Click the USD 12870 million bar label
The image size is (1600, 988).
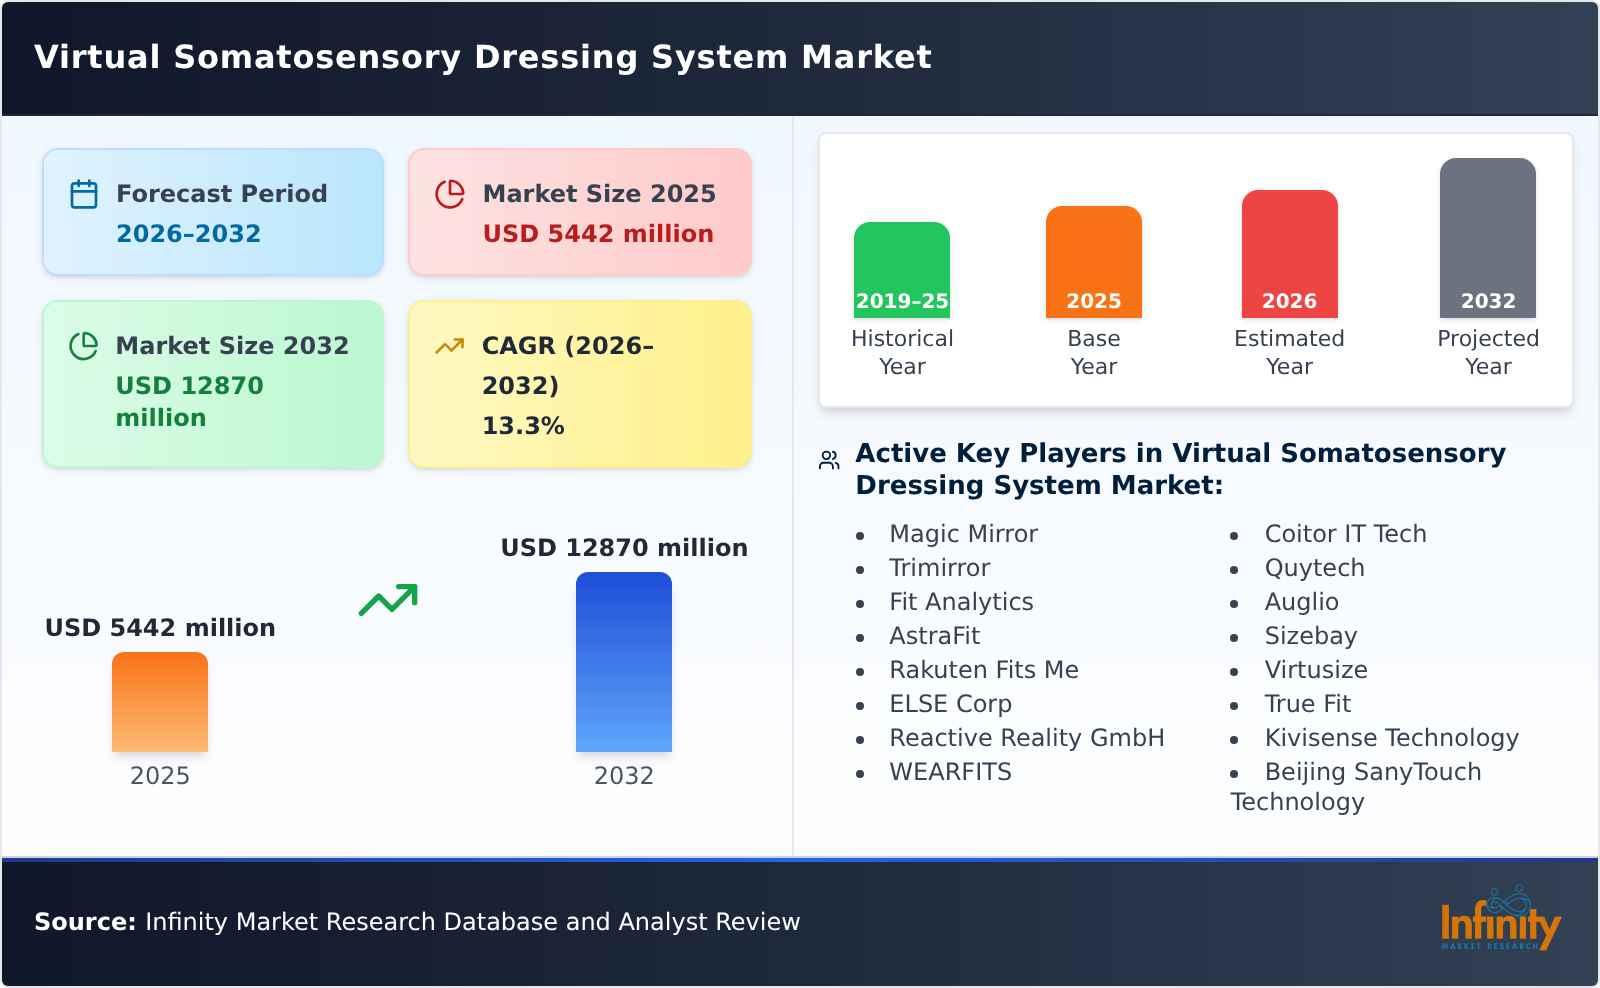click(624, 547)
